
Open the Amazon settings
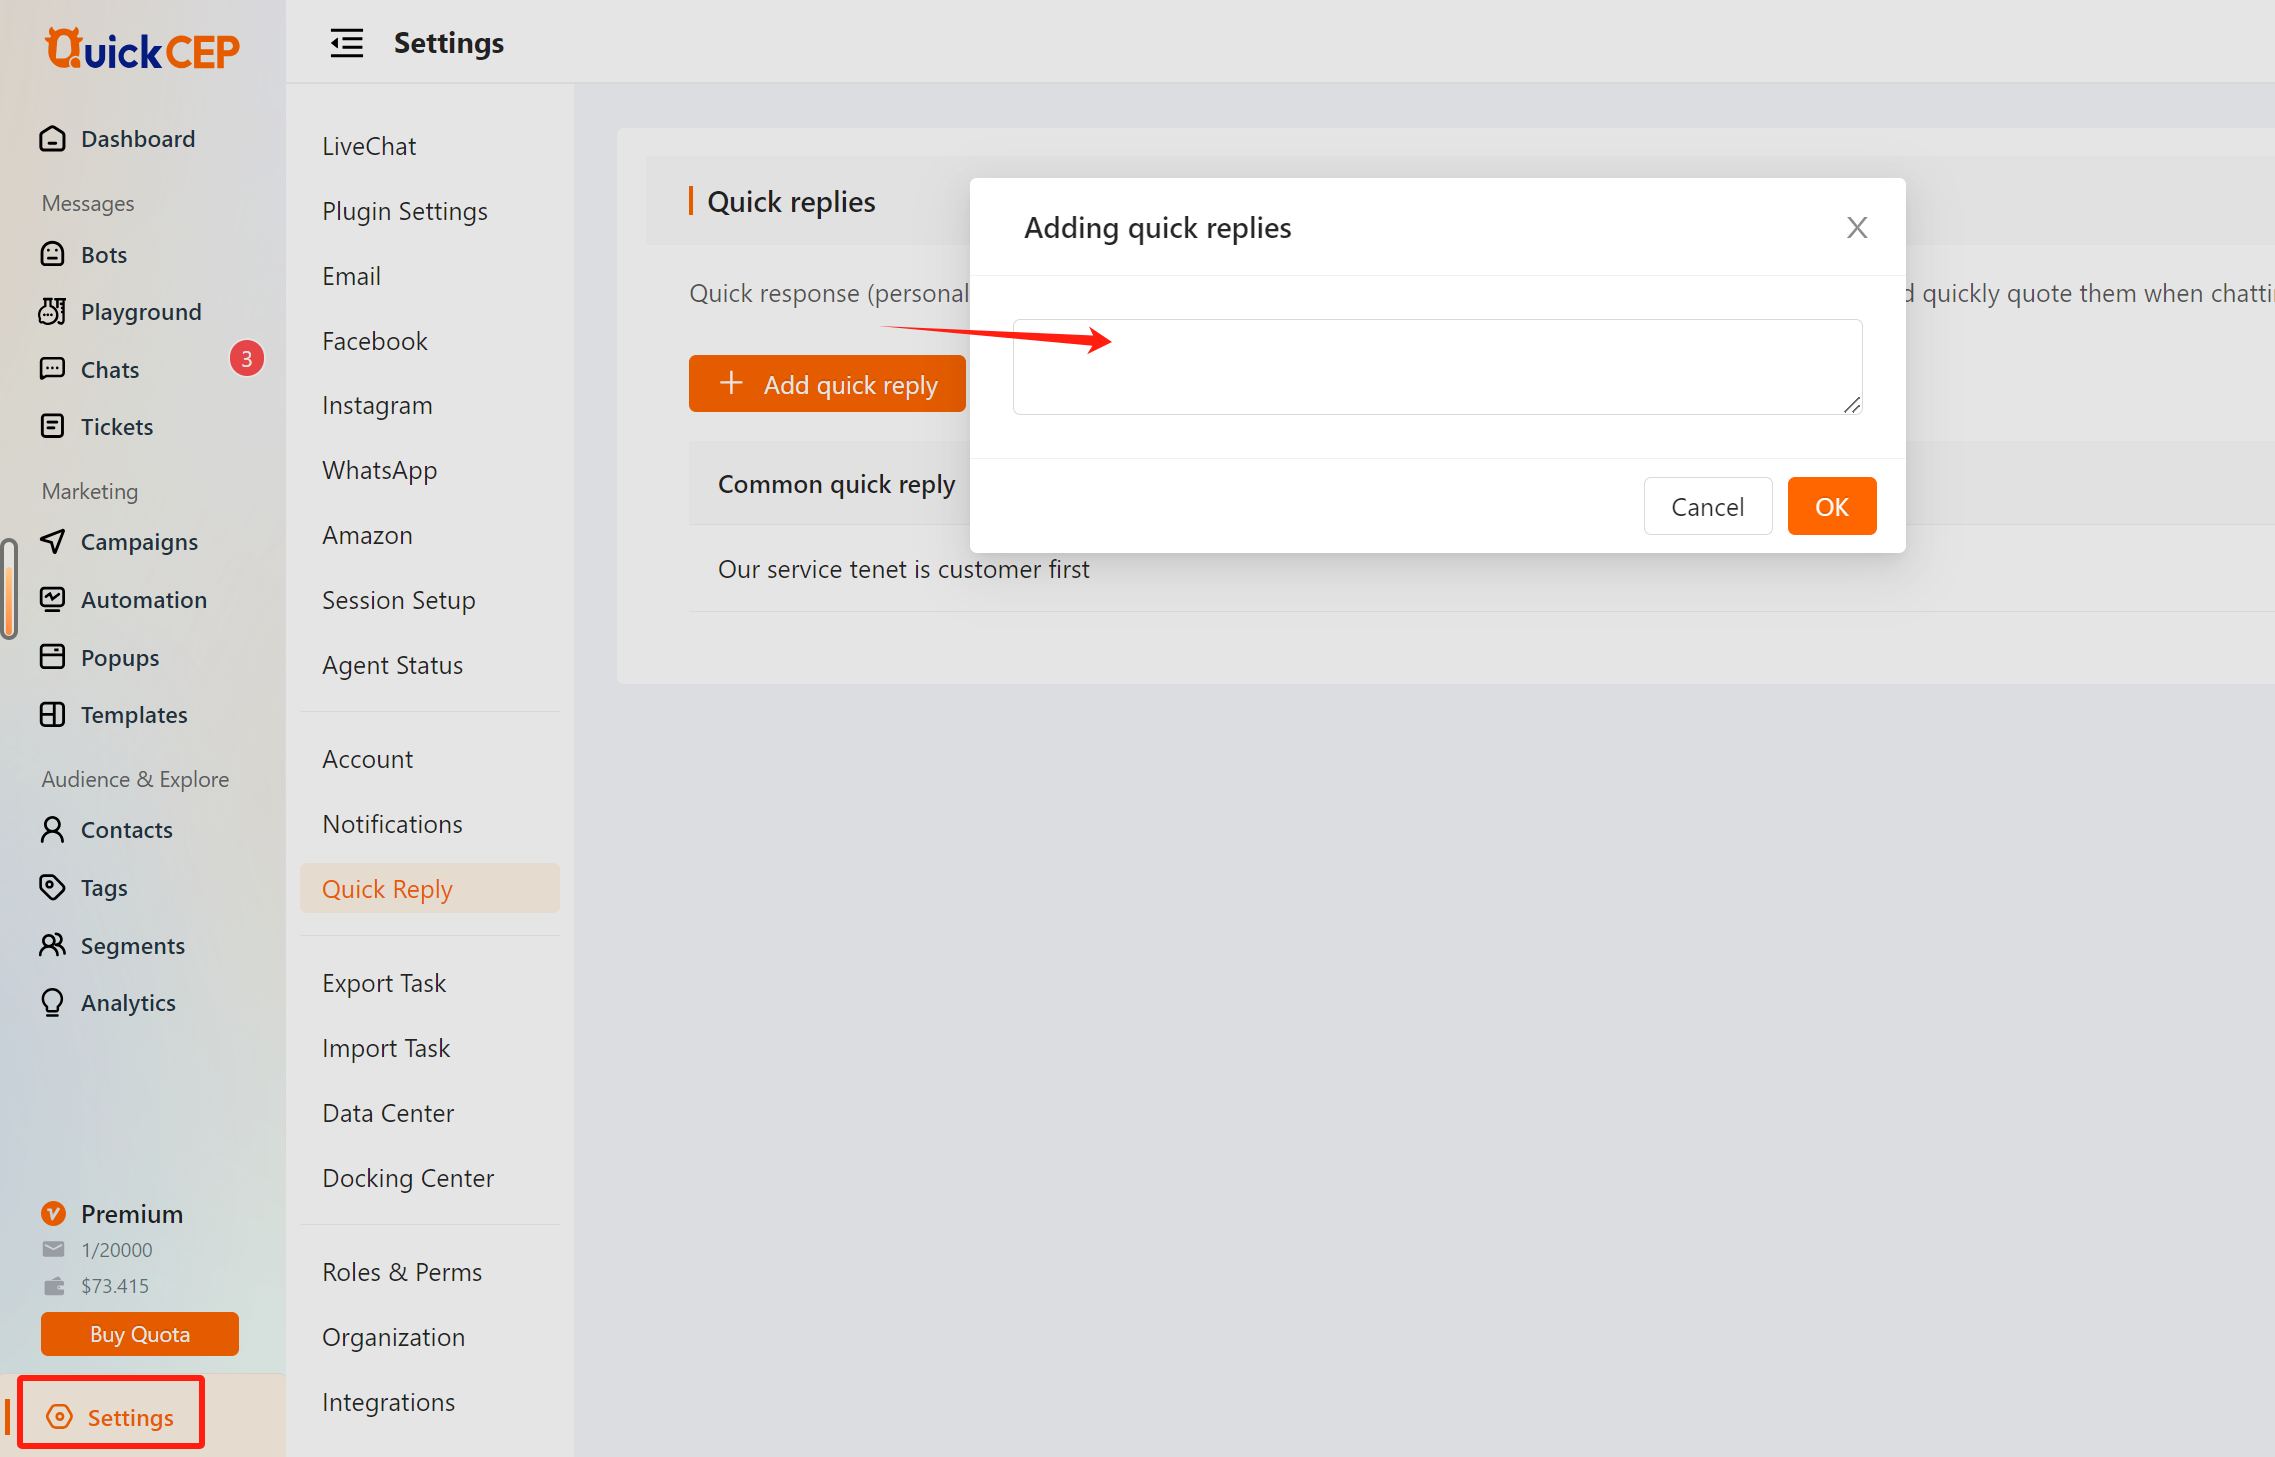click(367, 535)
